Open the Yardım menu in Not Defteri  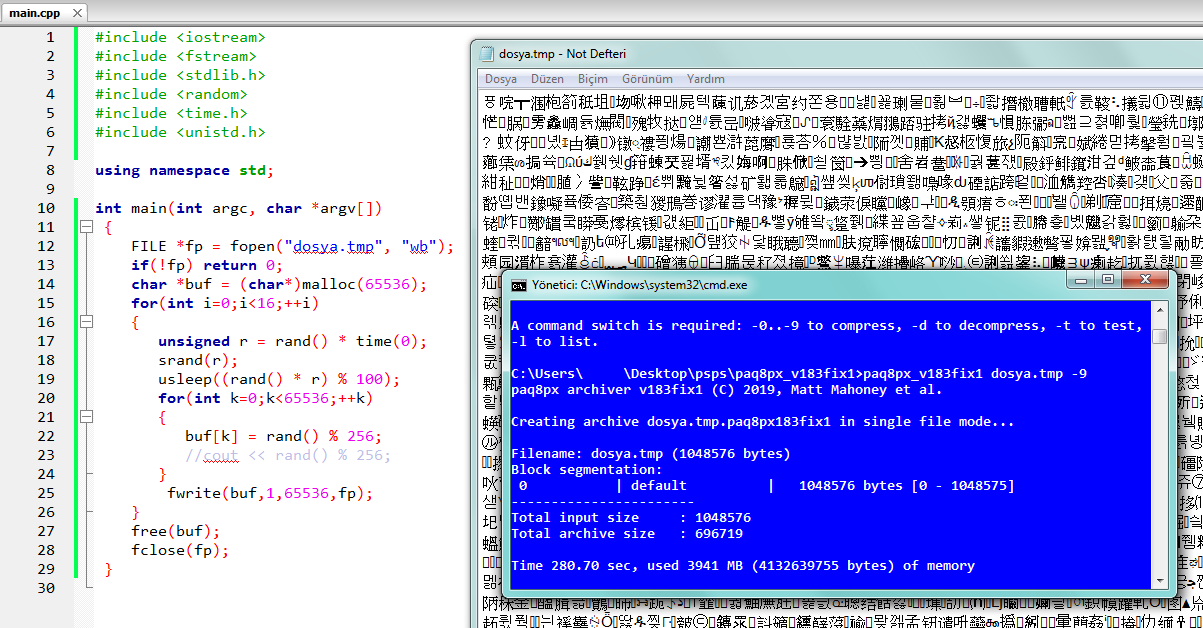tap(706, 78)
